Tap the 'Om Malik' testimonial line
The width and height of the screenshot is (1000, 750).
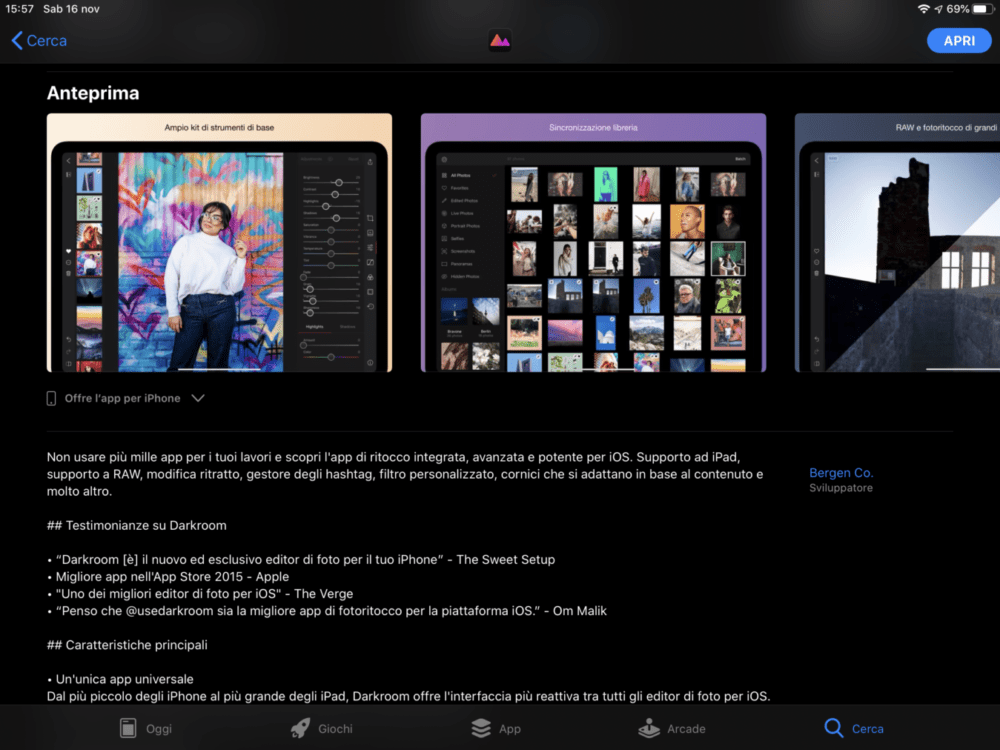click(x=327, y=611)
